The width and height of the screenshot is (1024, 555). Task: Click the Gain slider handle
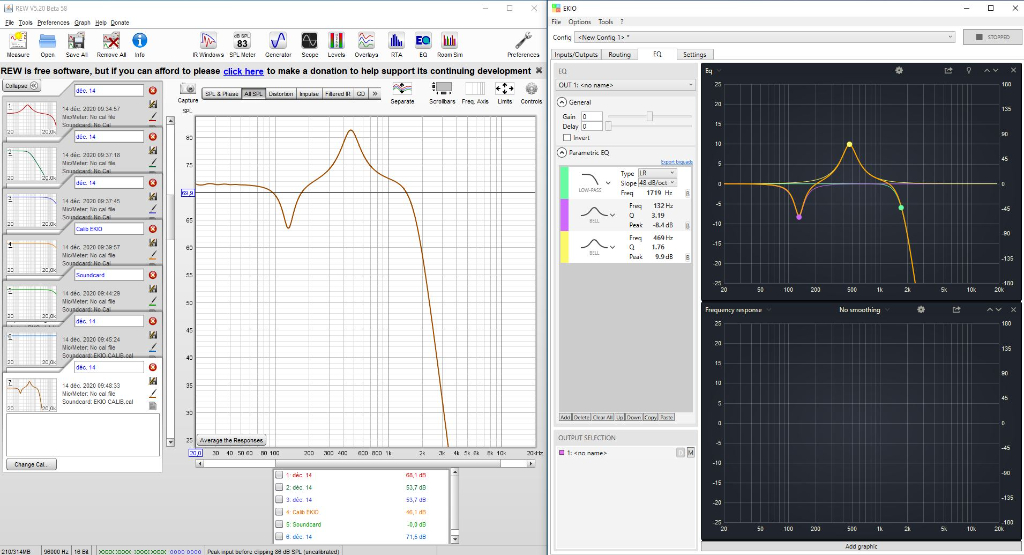pos(650,117)
